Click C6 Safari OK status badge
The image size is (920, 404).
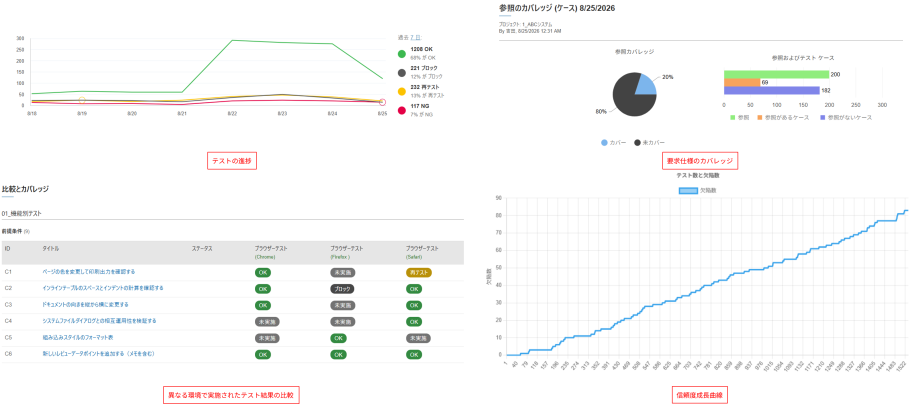point(414,355)
